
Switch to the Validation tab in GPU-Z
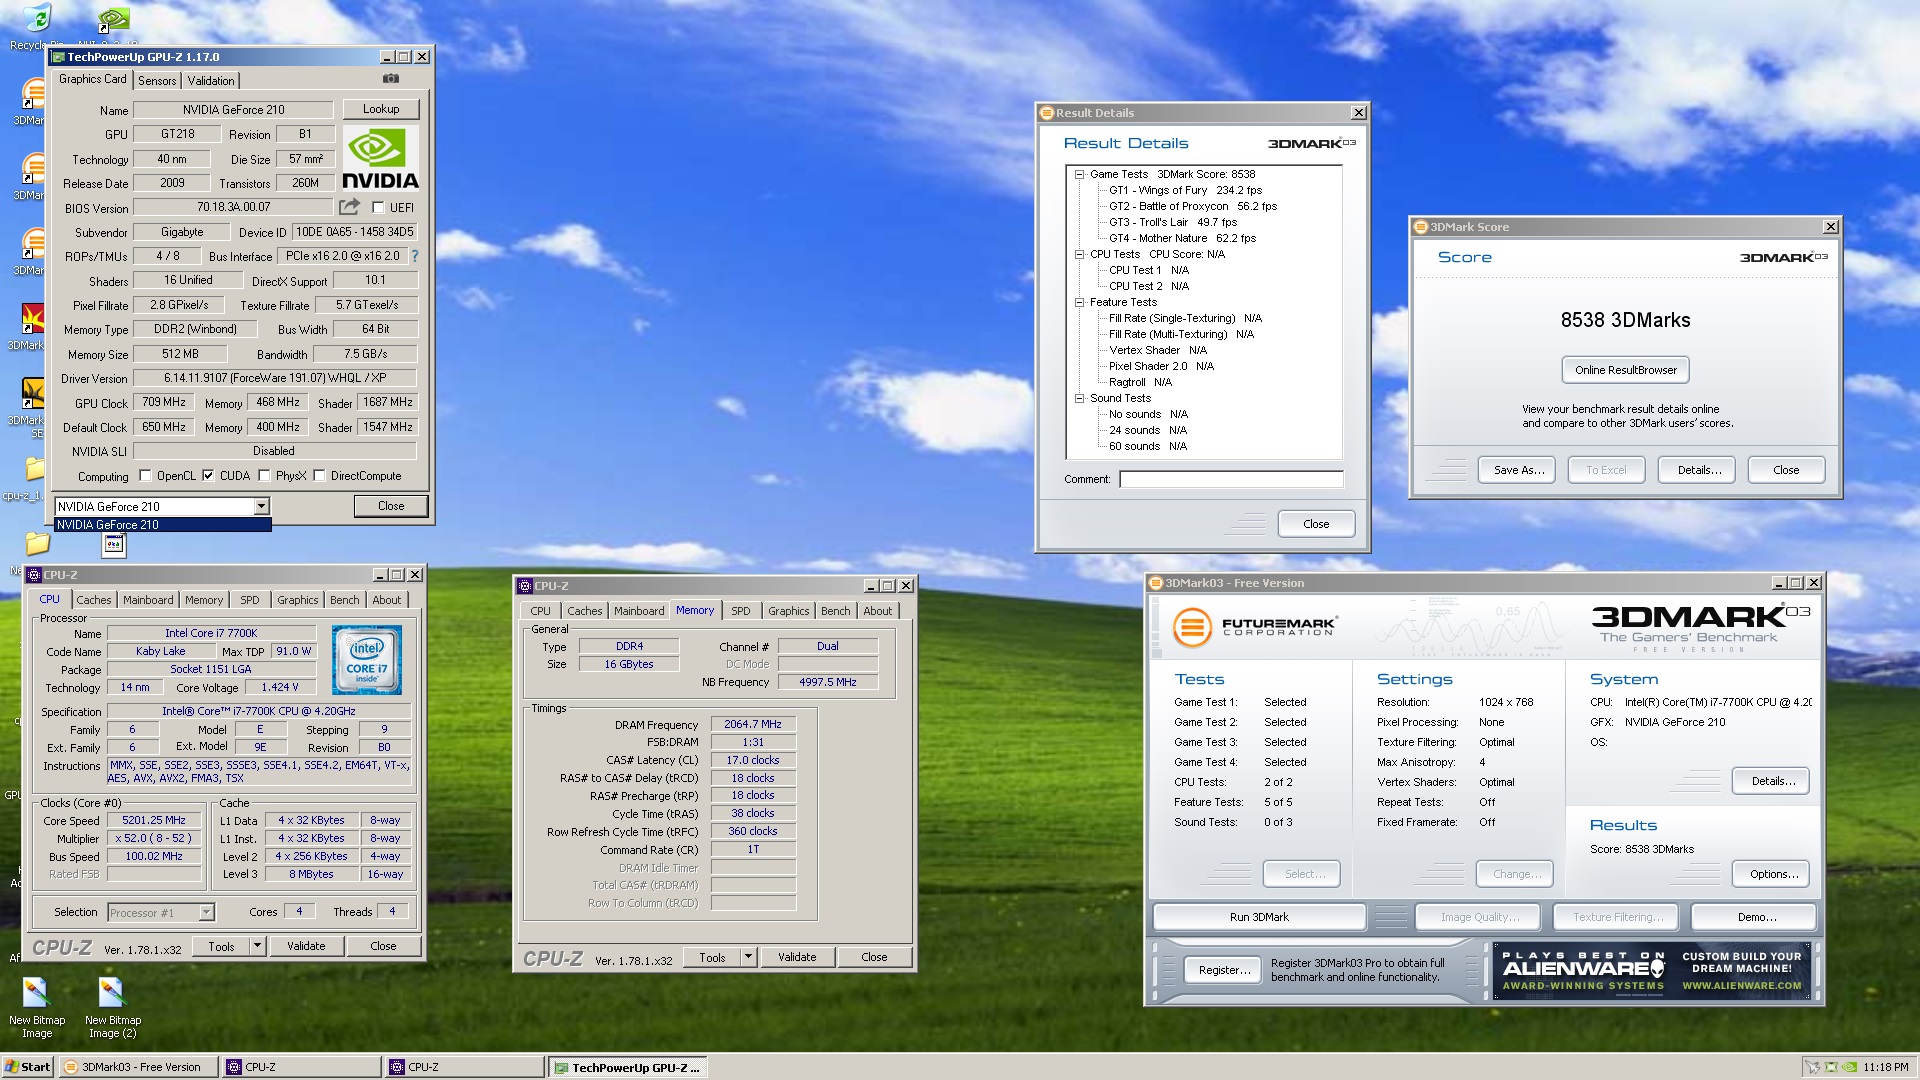(211, 81)
